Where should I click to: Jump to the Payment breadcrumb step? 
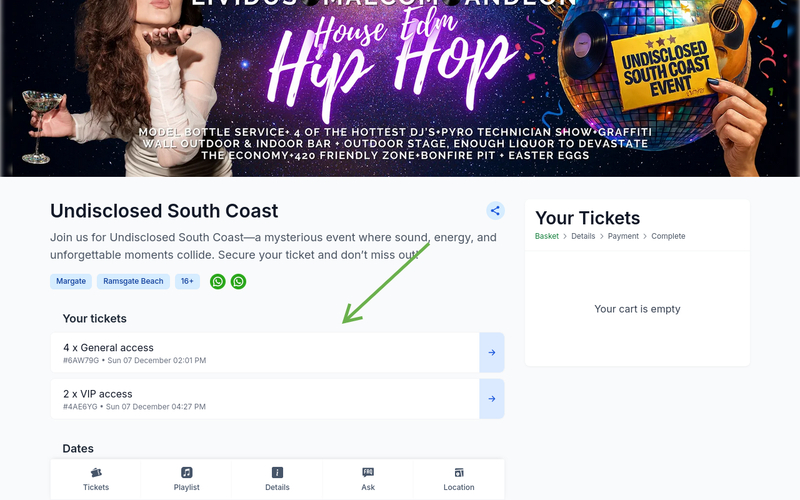coord(623,236)
